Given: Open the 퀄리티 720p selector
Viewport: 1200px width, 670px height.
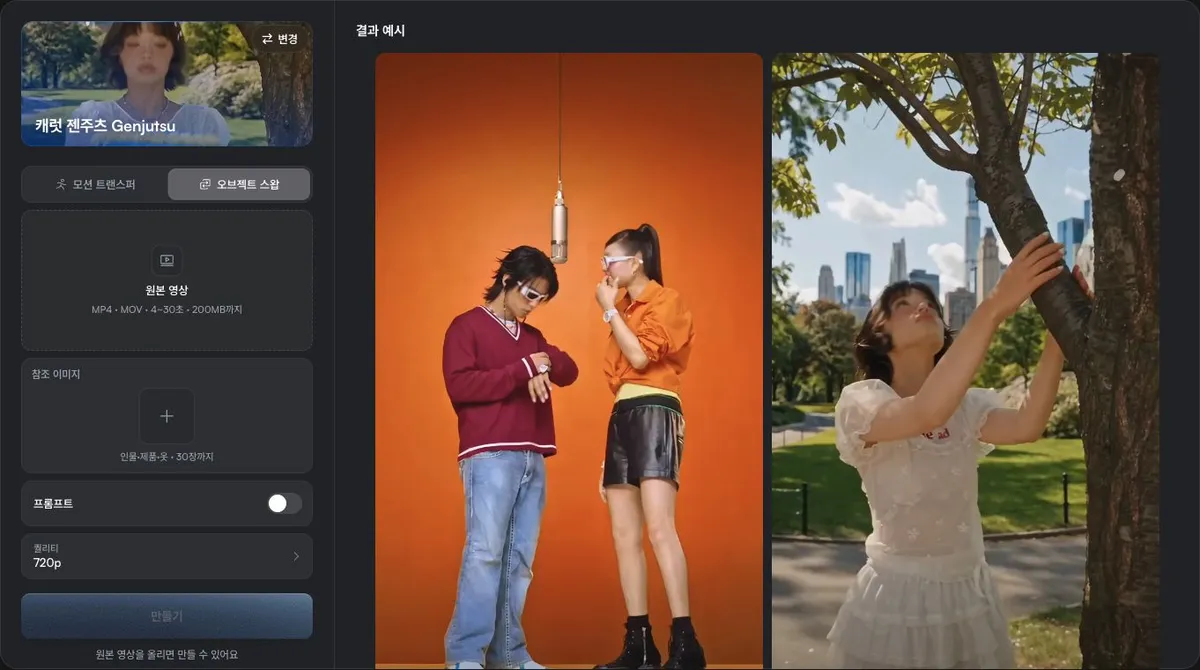Looking at the screenshot, I should 167,556.
